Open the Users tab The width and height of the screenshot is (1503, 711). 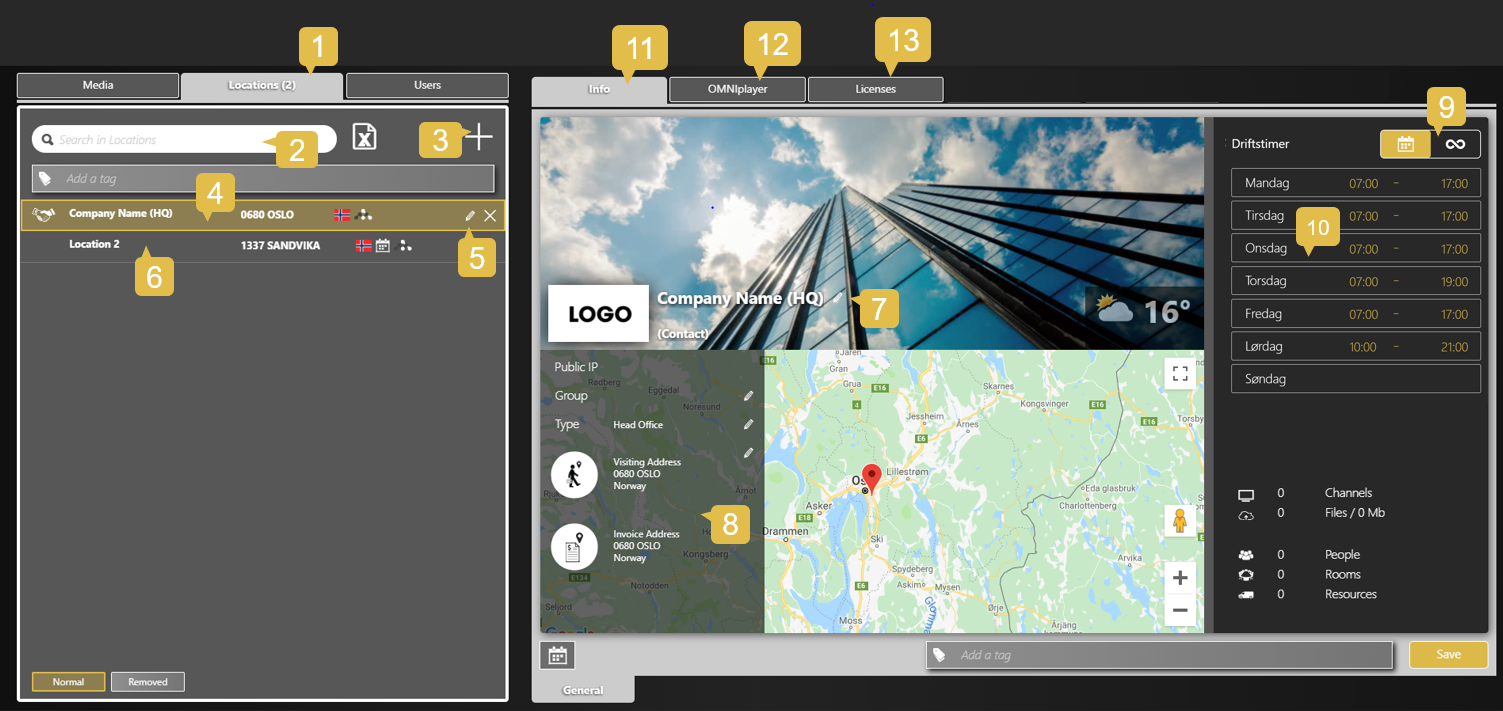(x=427, y=85)
